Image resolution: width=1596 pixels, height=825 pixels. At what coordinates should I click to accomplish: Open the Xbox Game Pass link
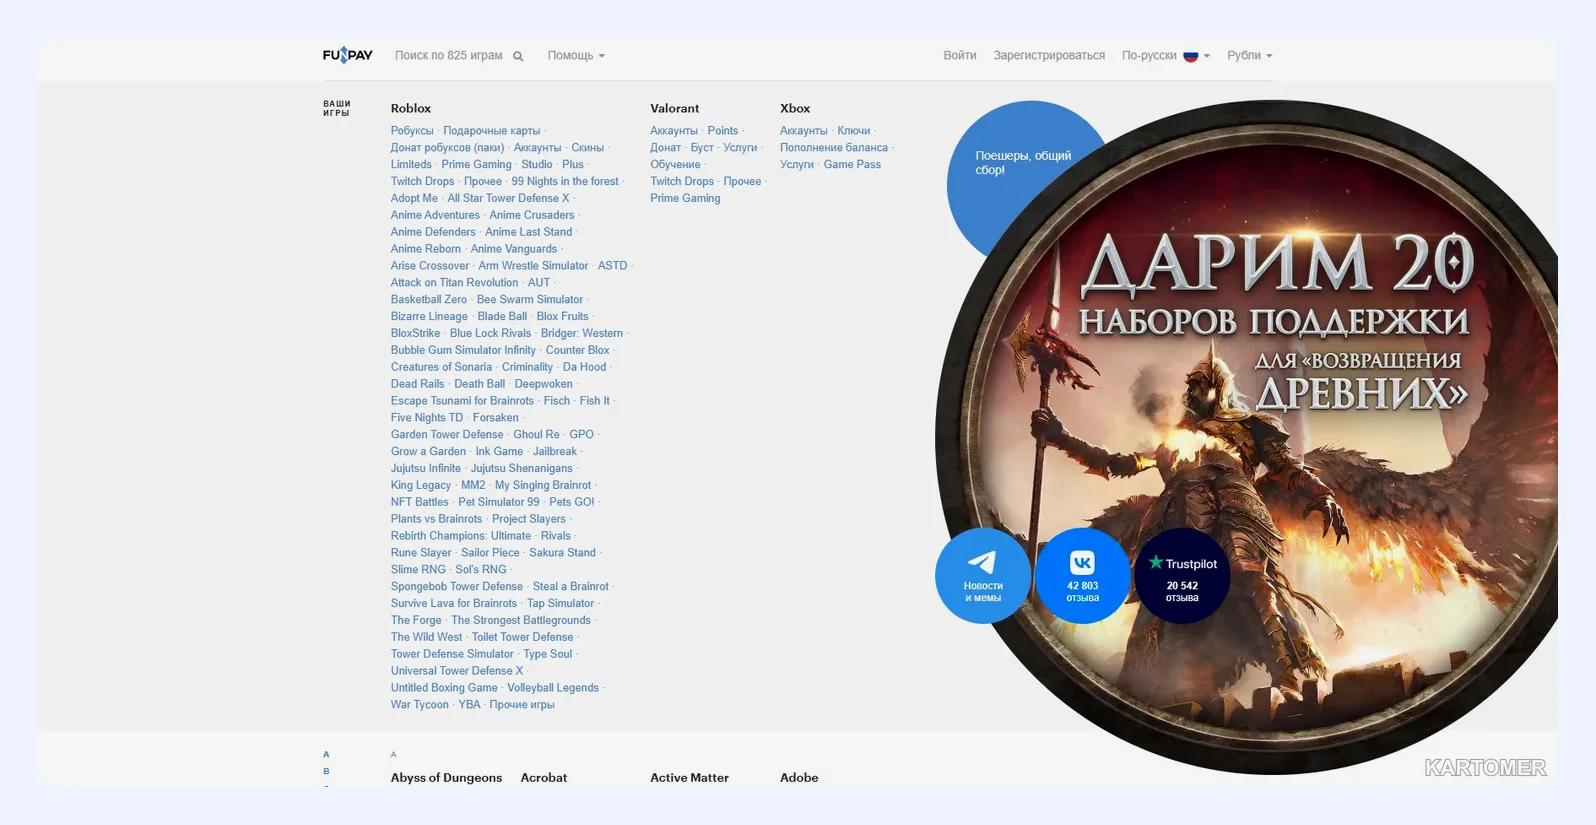coord(852,165)
